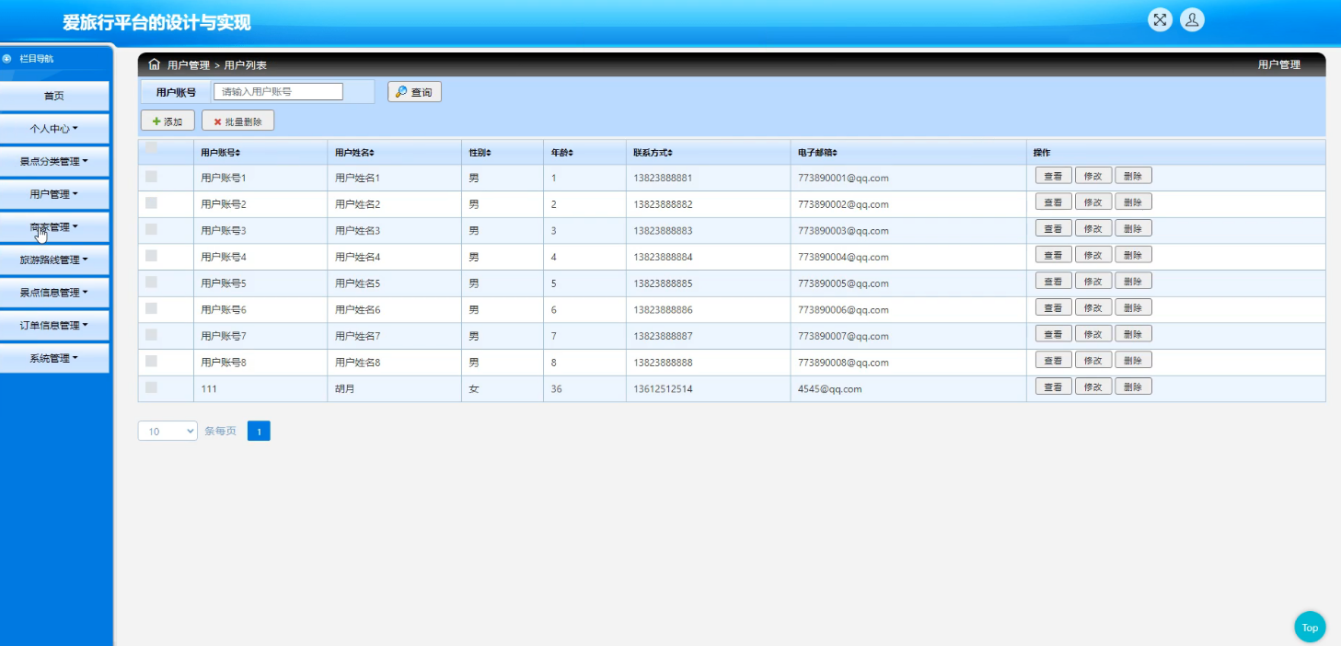Click 删除 for 用户账号3 row
The image size is (1341, 646).
(1133, 228)
